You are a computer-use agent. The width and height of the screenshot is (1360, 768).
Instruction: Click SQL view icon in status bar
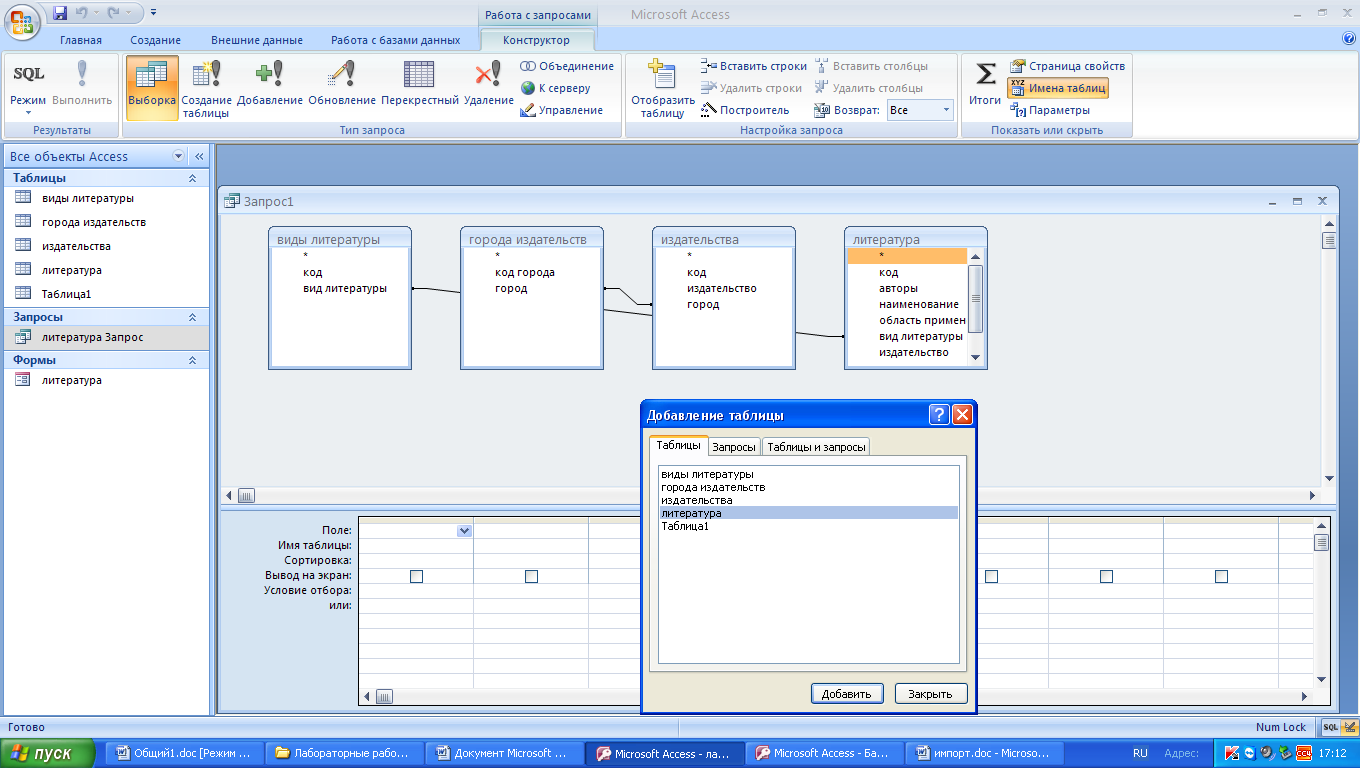click(1331, 727)
